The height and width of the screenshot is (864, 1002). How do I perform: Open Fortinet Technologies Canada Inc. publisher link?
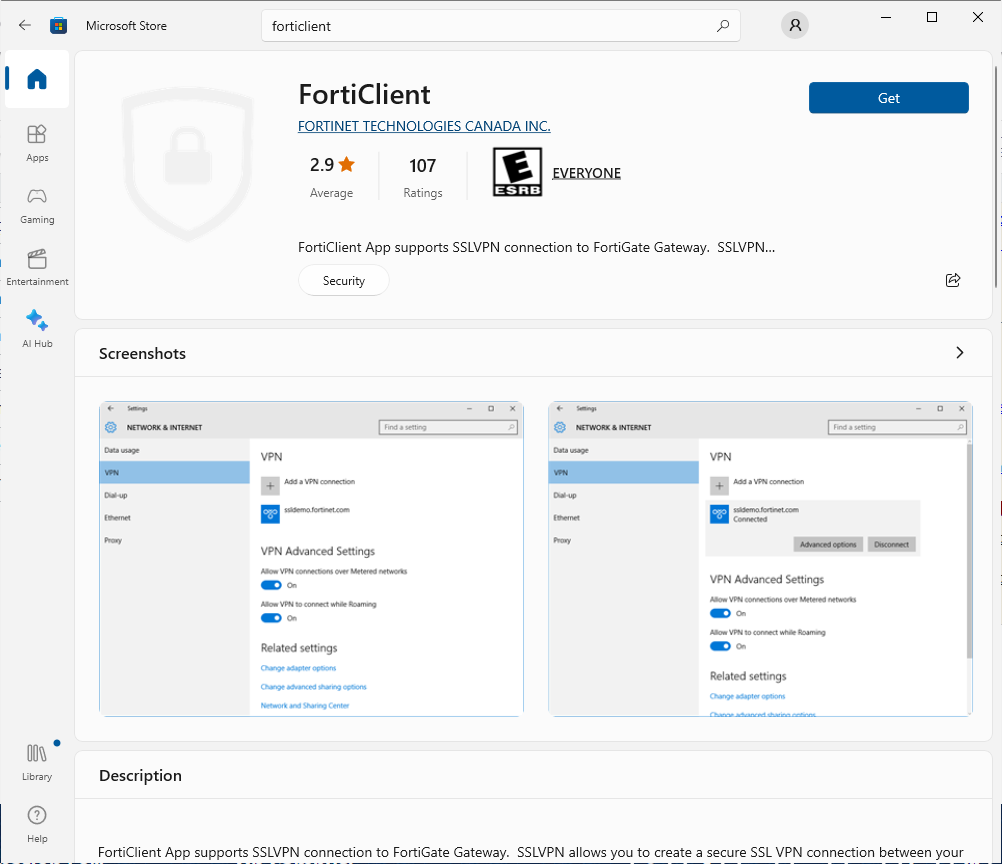coord(424,126)
